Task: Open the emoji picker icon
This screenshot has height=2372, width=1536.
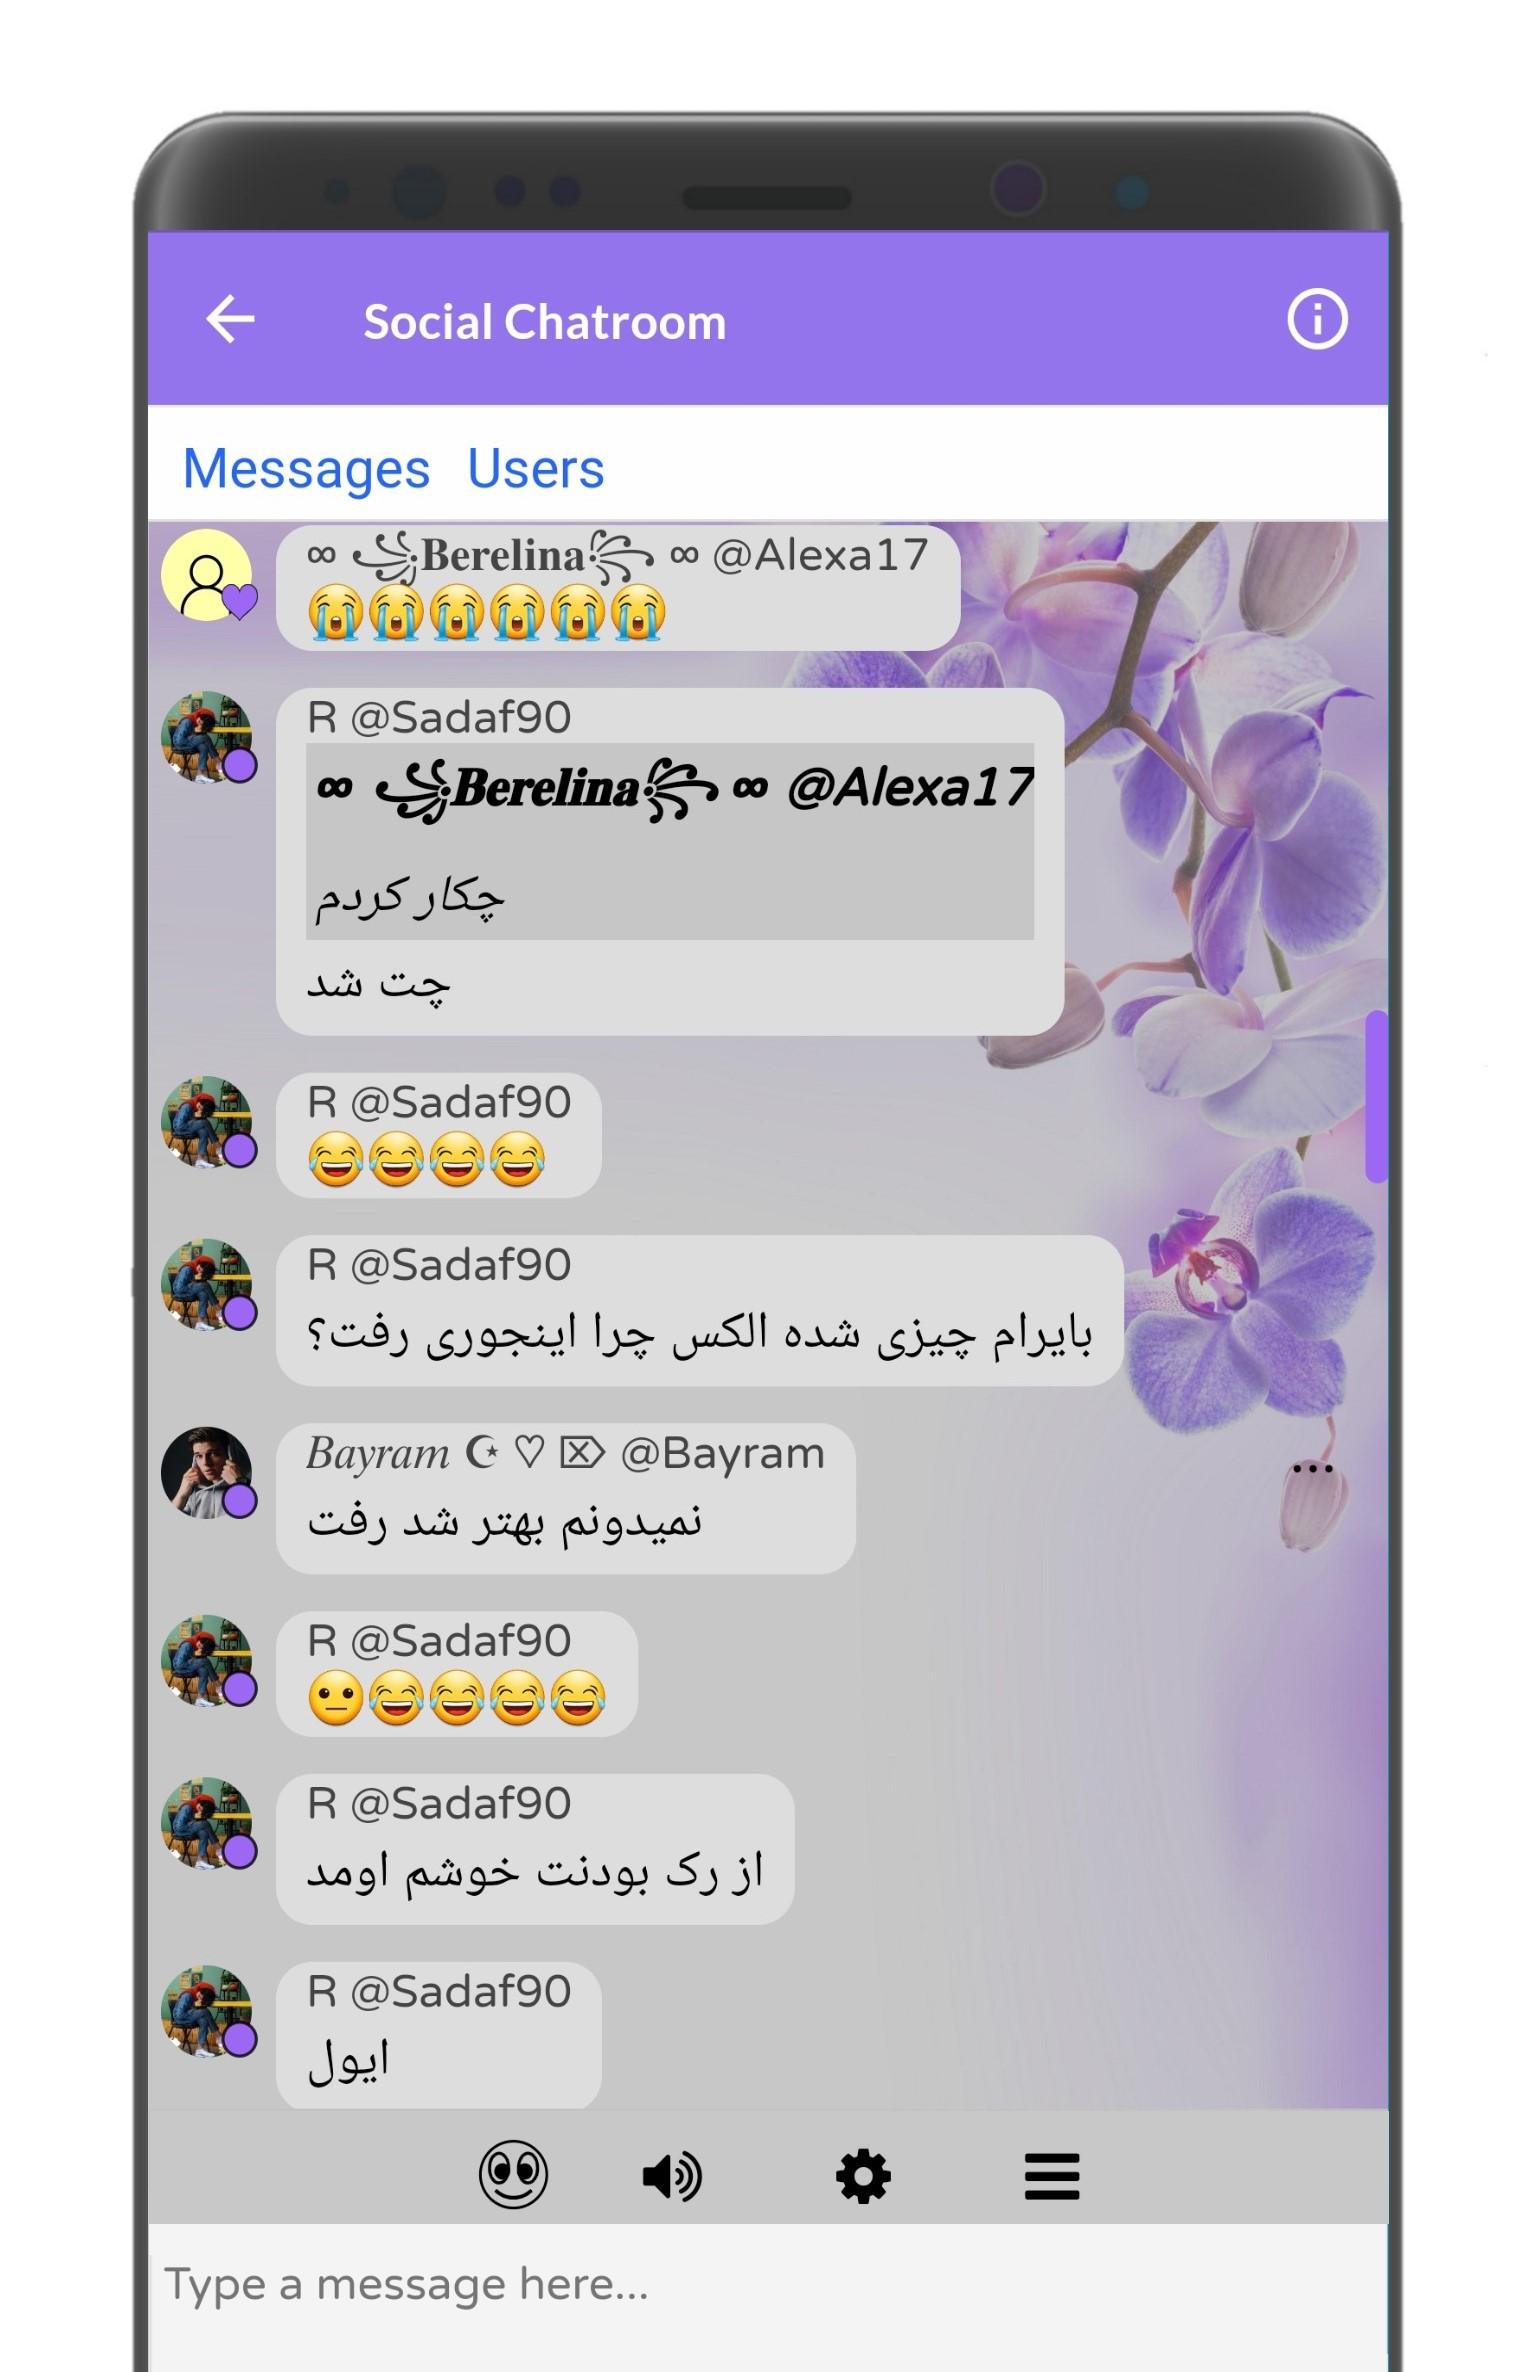Action: pyautogui.click(x=513, y=2175)
